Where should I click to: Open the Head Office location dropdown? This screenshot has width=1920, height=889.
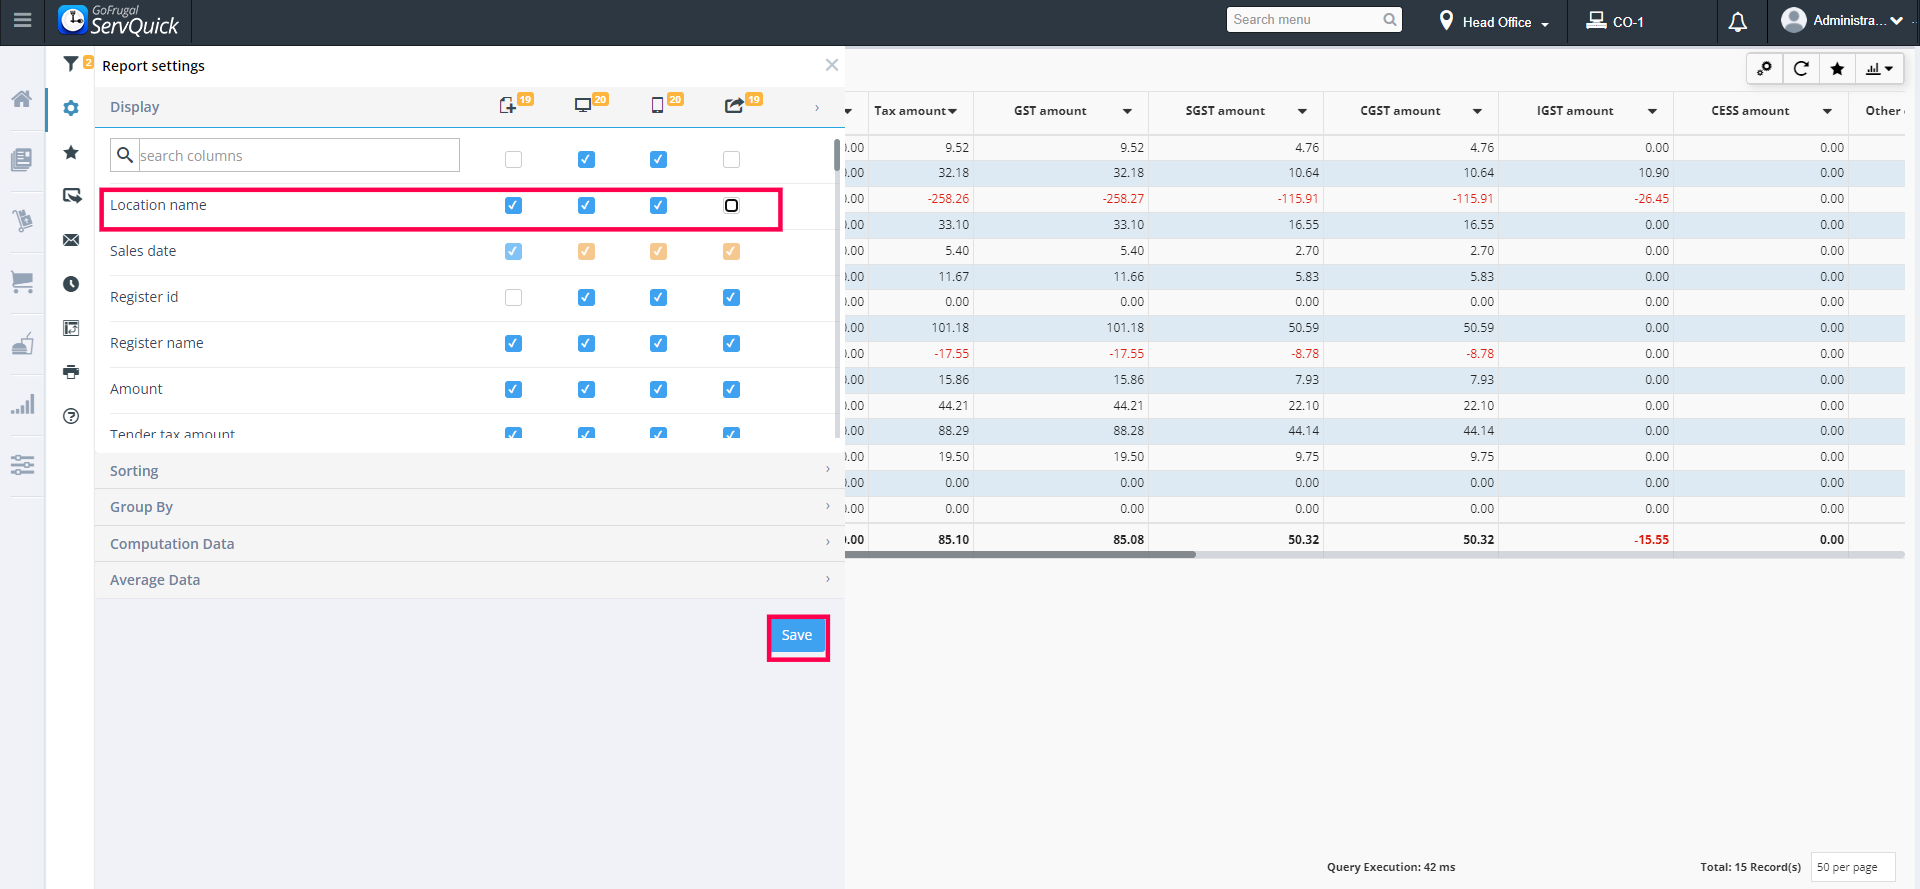1494,21
